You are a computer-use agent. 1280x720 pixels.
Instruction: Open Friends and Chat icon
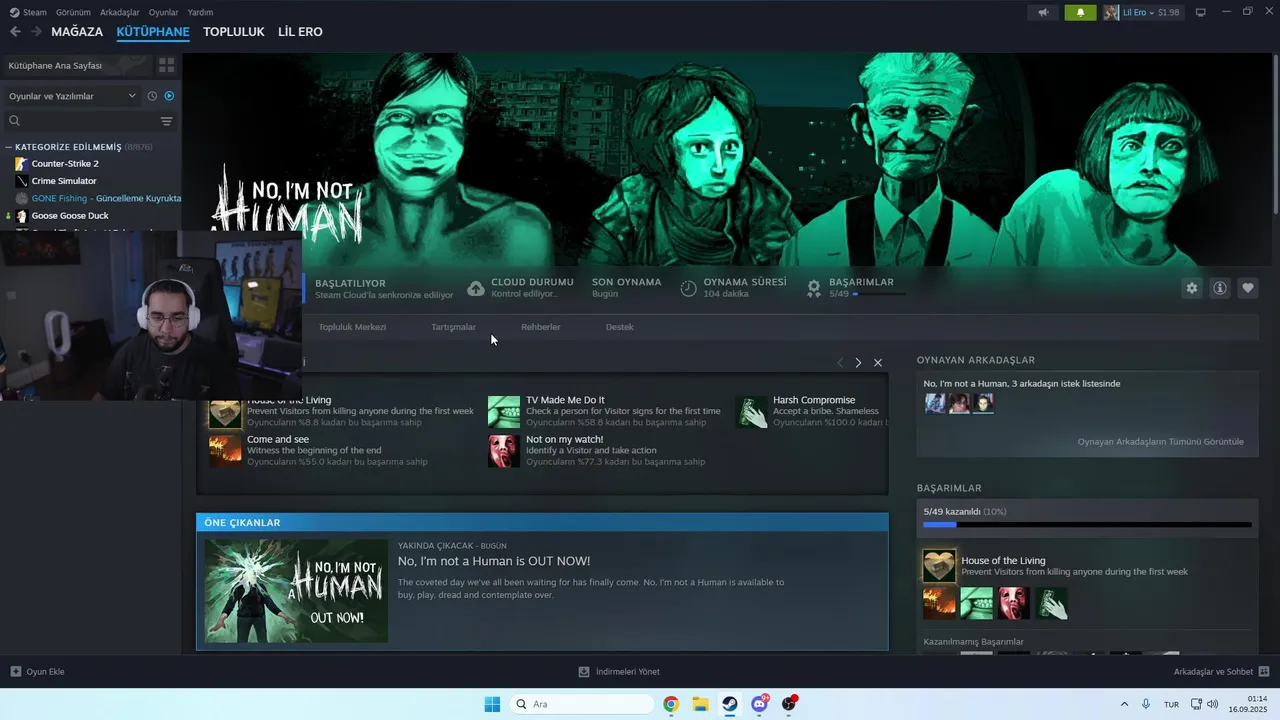[1264, 672]
